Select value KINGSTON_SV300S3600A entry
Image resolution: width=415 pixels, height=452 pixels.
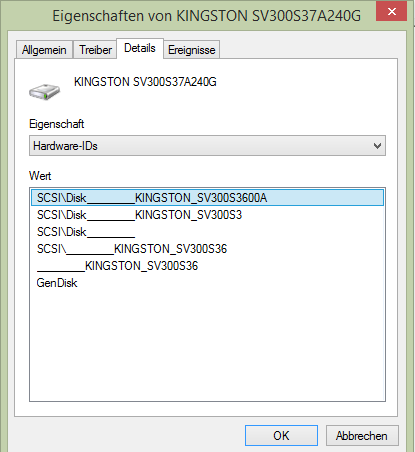click(x=207, y=198)
